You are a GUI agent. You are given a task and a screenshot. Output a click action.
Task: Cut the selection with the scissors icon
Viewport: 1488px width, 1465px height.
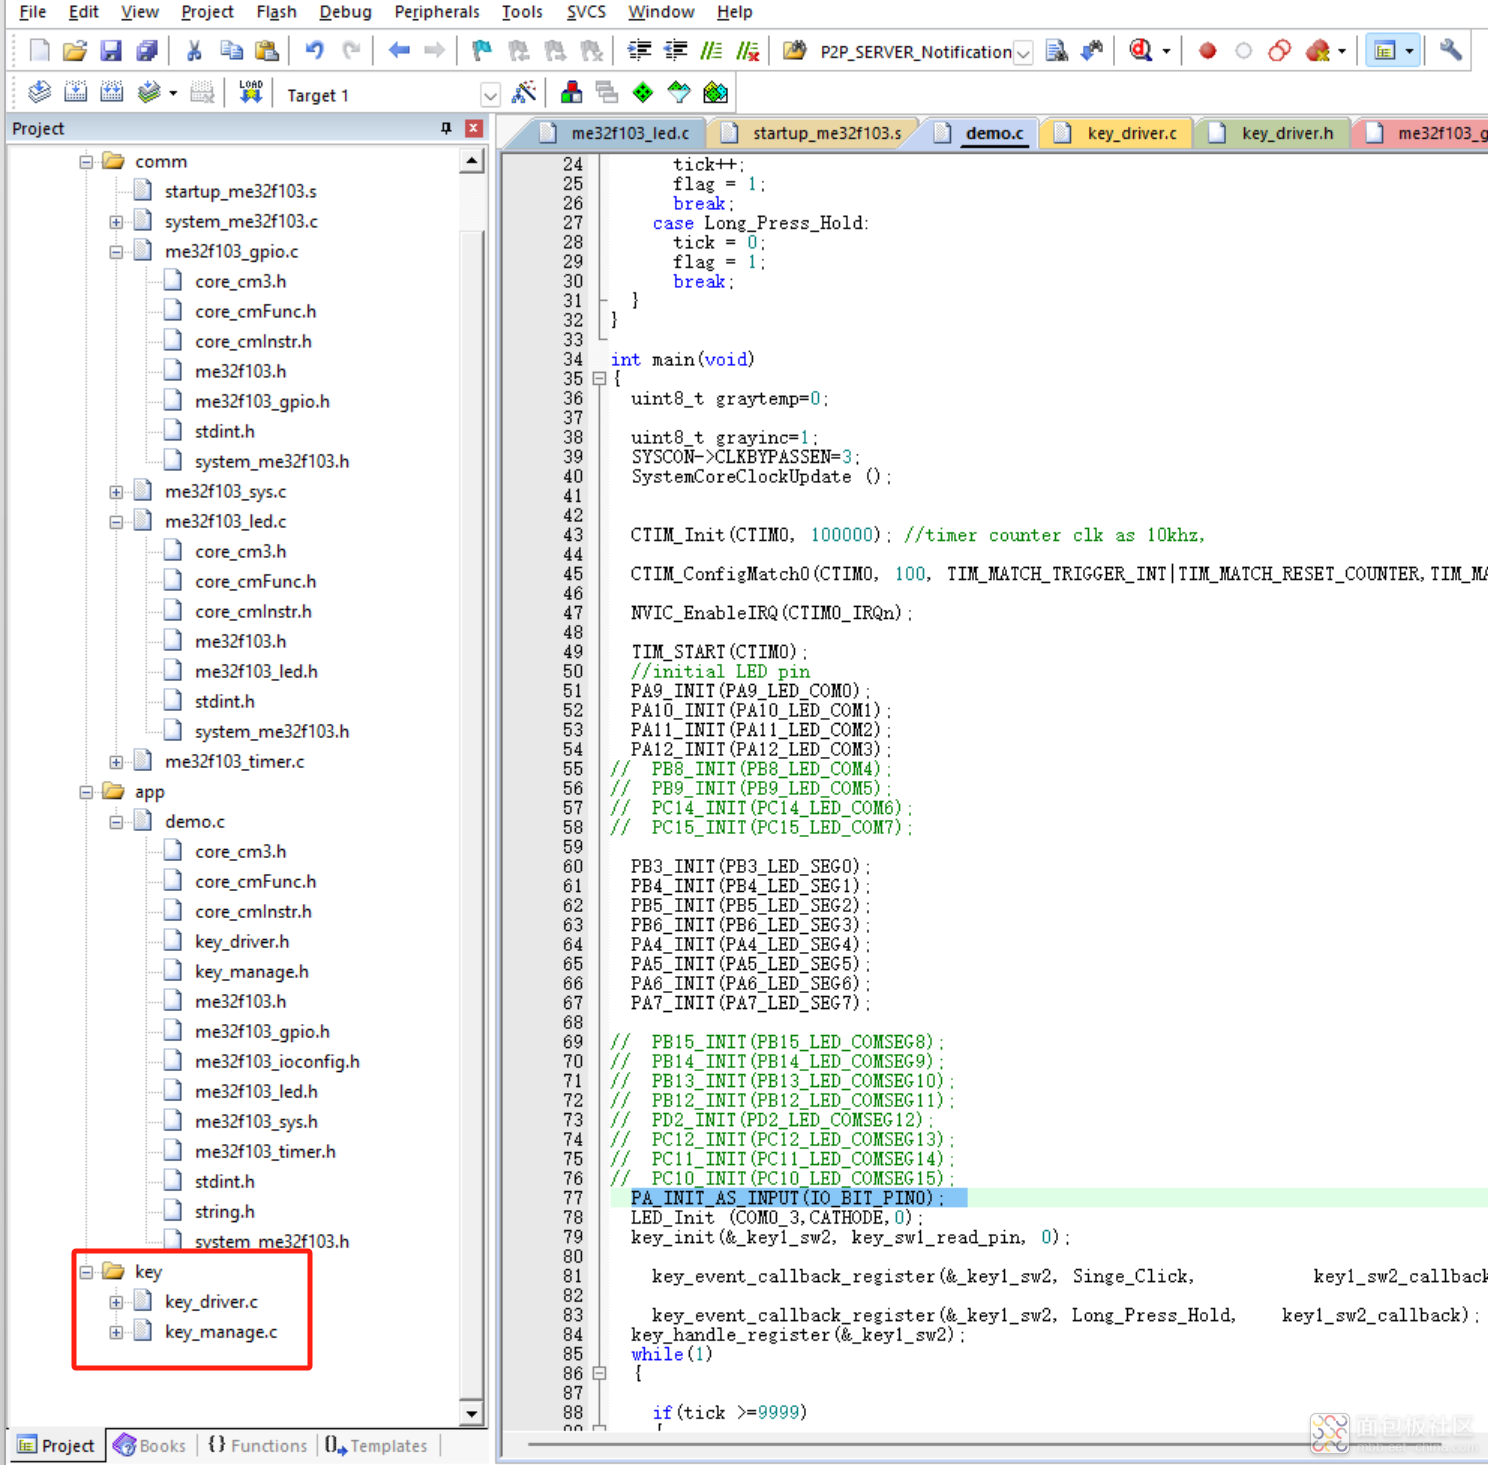point(195,50)
